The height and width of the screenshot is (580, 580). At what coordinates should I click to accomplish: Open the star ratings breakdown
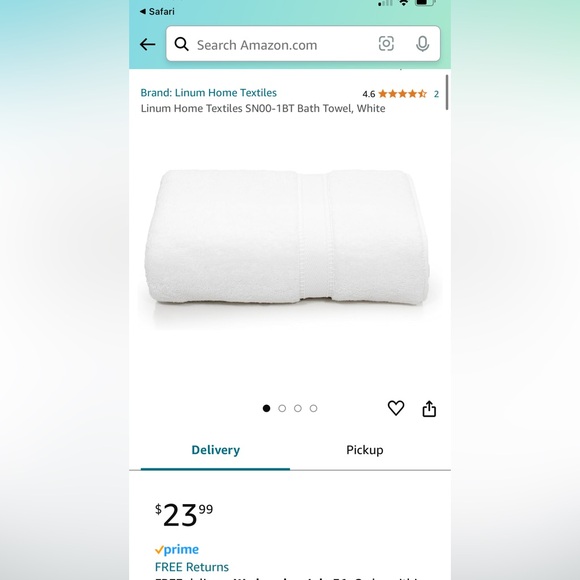click(x=402, y=94)
